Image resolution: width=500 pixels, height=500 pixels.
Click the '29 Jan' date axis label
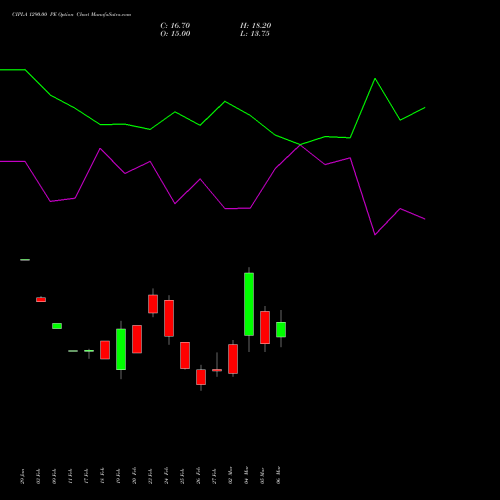[22, 476]
